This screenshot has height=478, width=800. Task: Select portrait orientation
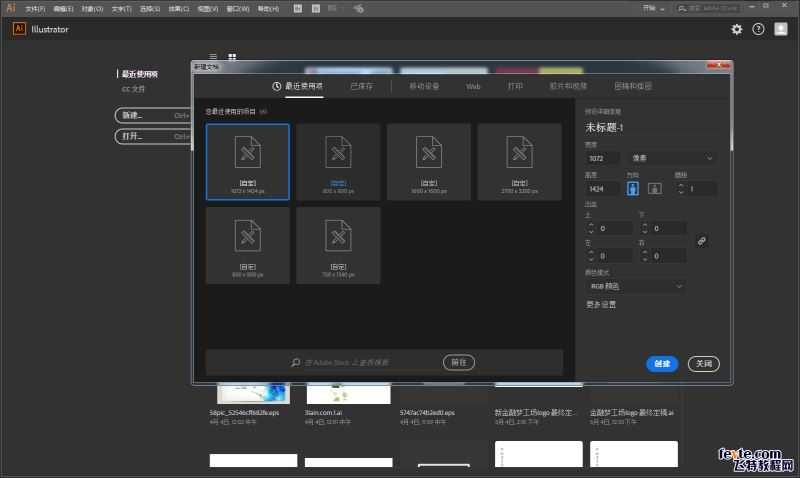tap(633, 188)
